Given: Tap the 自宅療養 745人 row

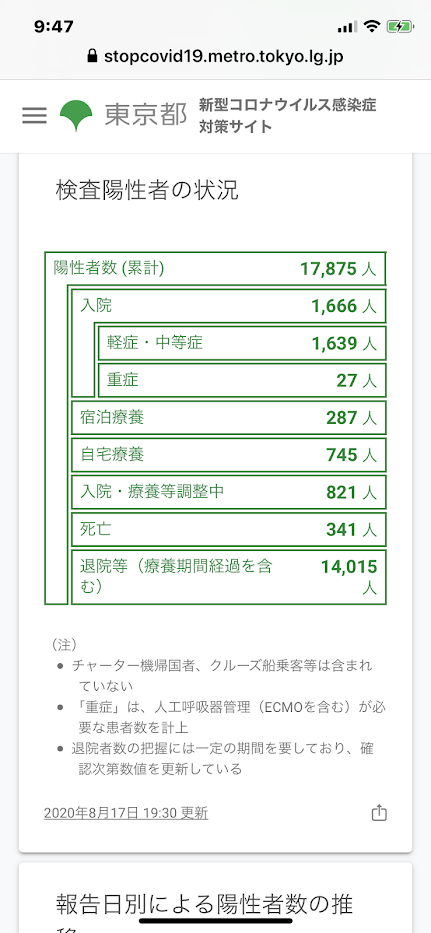Looking at the screenshot, I should 229,455.
